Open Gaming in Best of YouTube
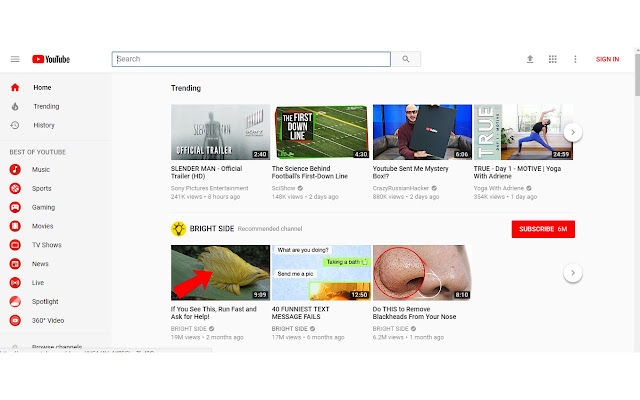640x400 pixels. [43, 207]
